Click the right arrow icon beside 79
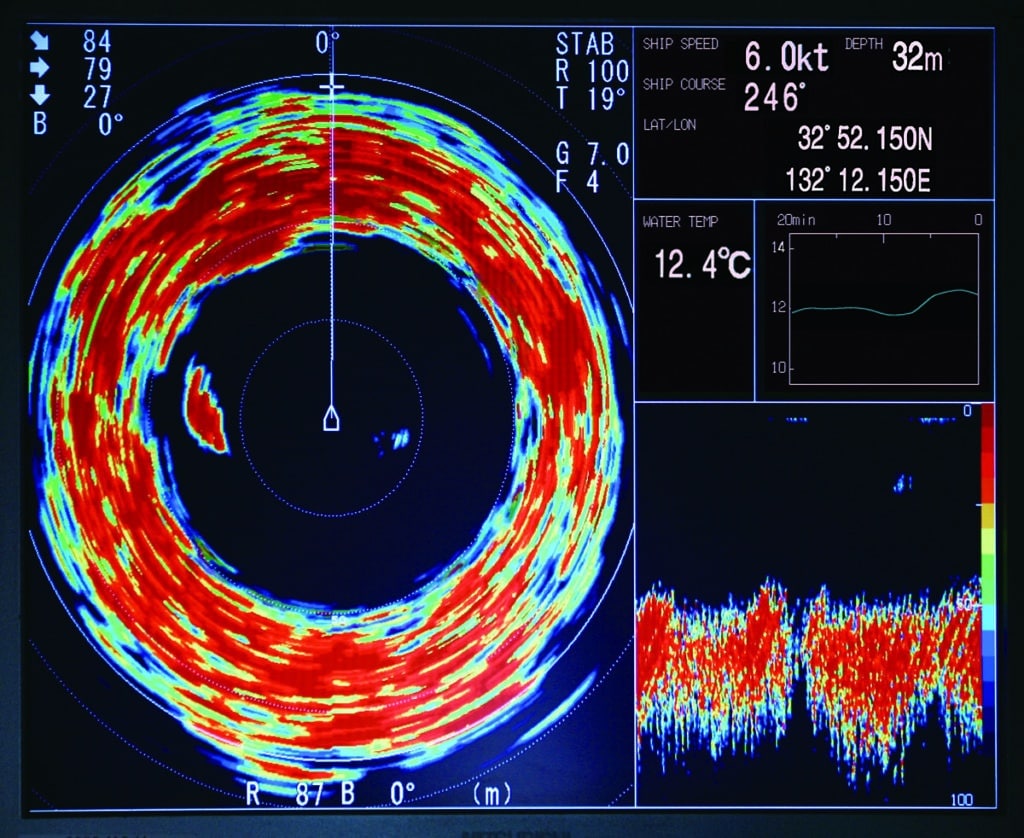Viewport: 1024px width, 838px height. coord(41,70)
